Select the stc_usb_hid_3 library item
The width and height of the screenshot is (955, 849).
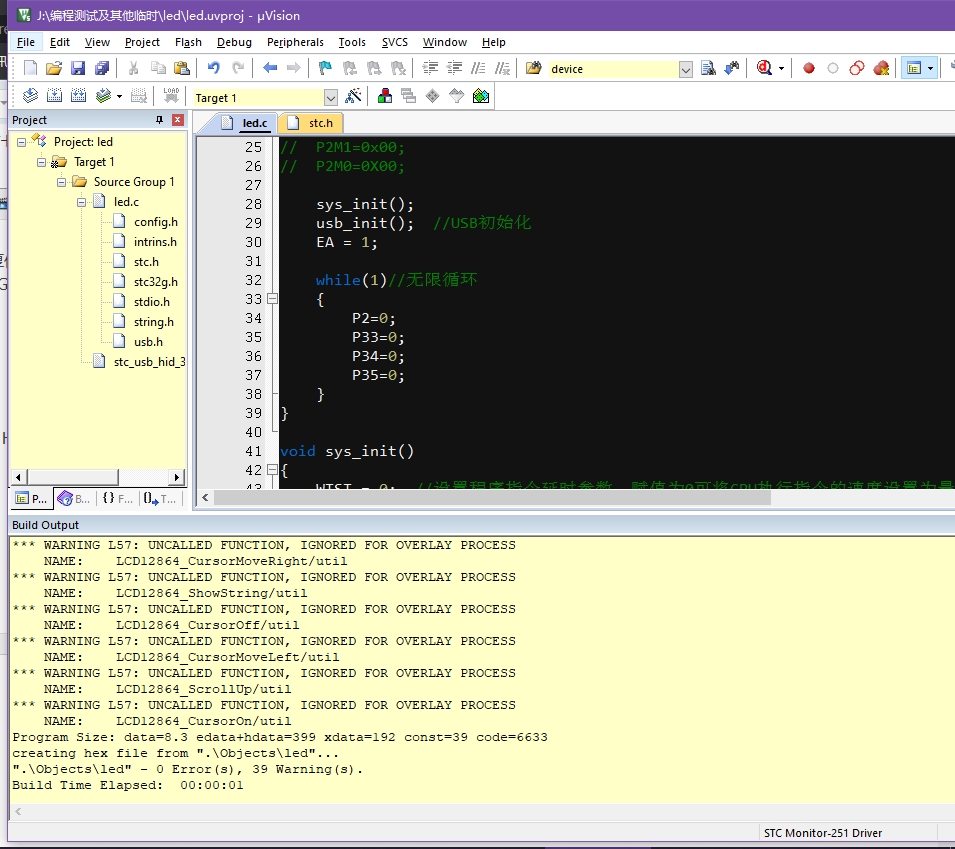point(149,362)
